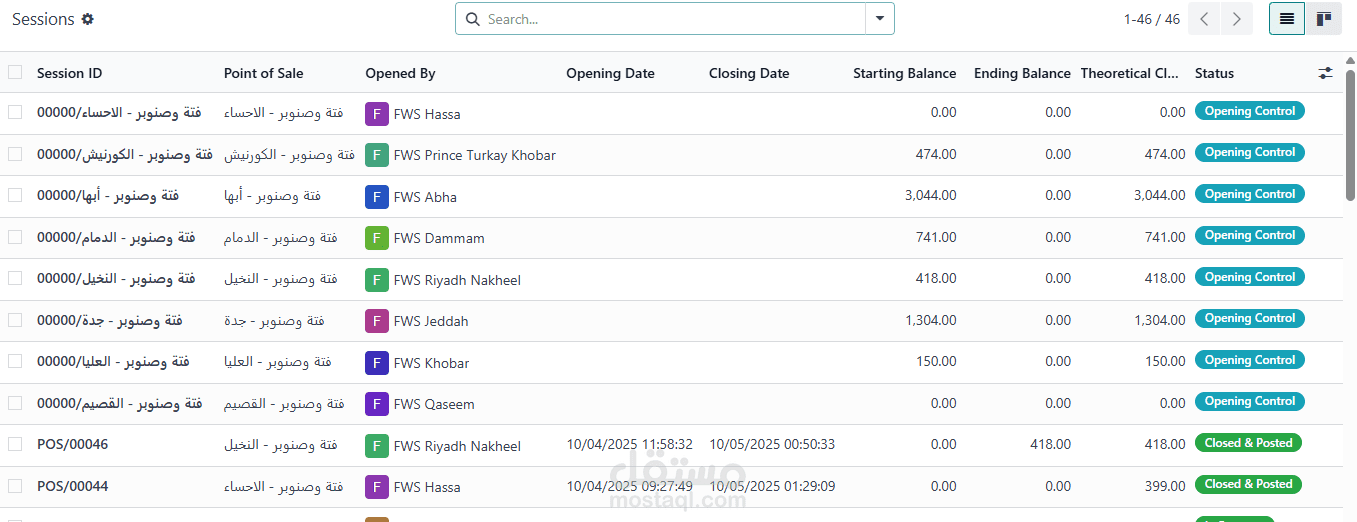This screenshot has height=522, width=1357.
Task: Switch to list view
Action: coord(1287,19)
